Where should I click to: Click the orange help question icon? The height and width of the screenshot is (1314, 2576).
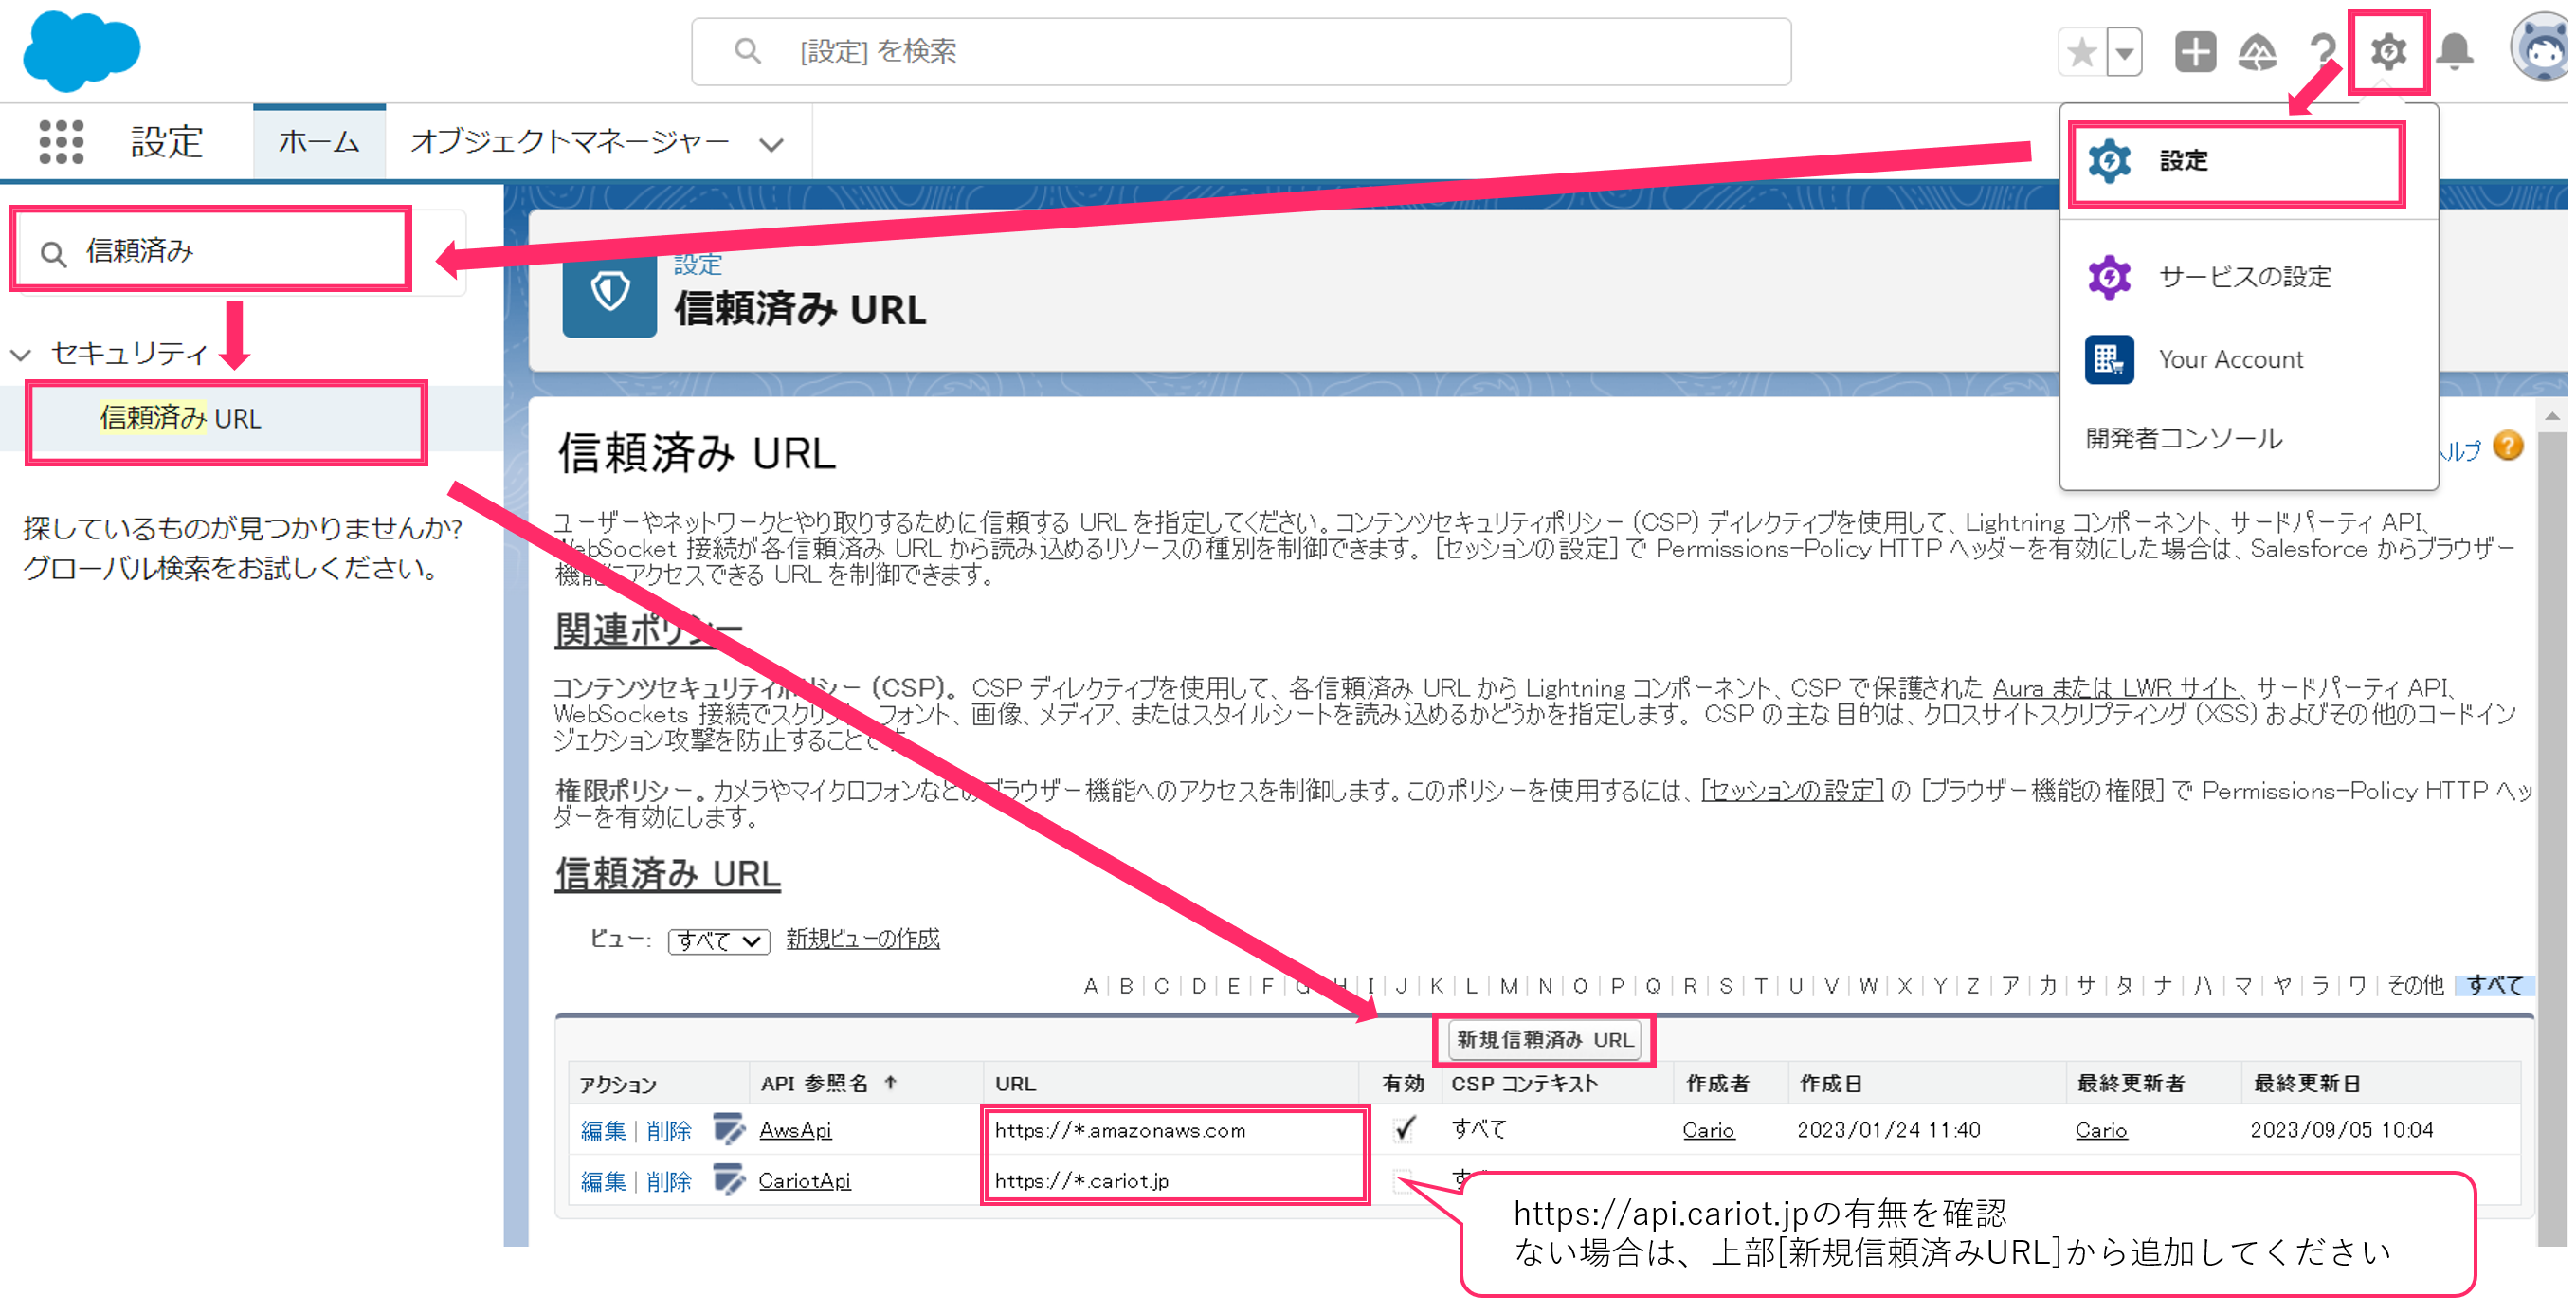(x=2507, y=446)
